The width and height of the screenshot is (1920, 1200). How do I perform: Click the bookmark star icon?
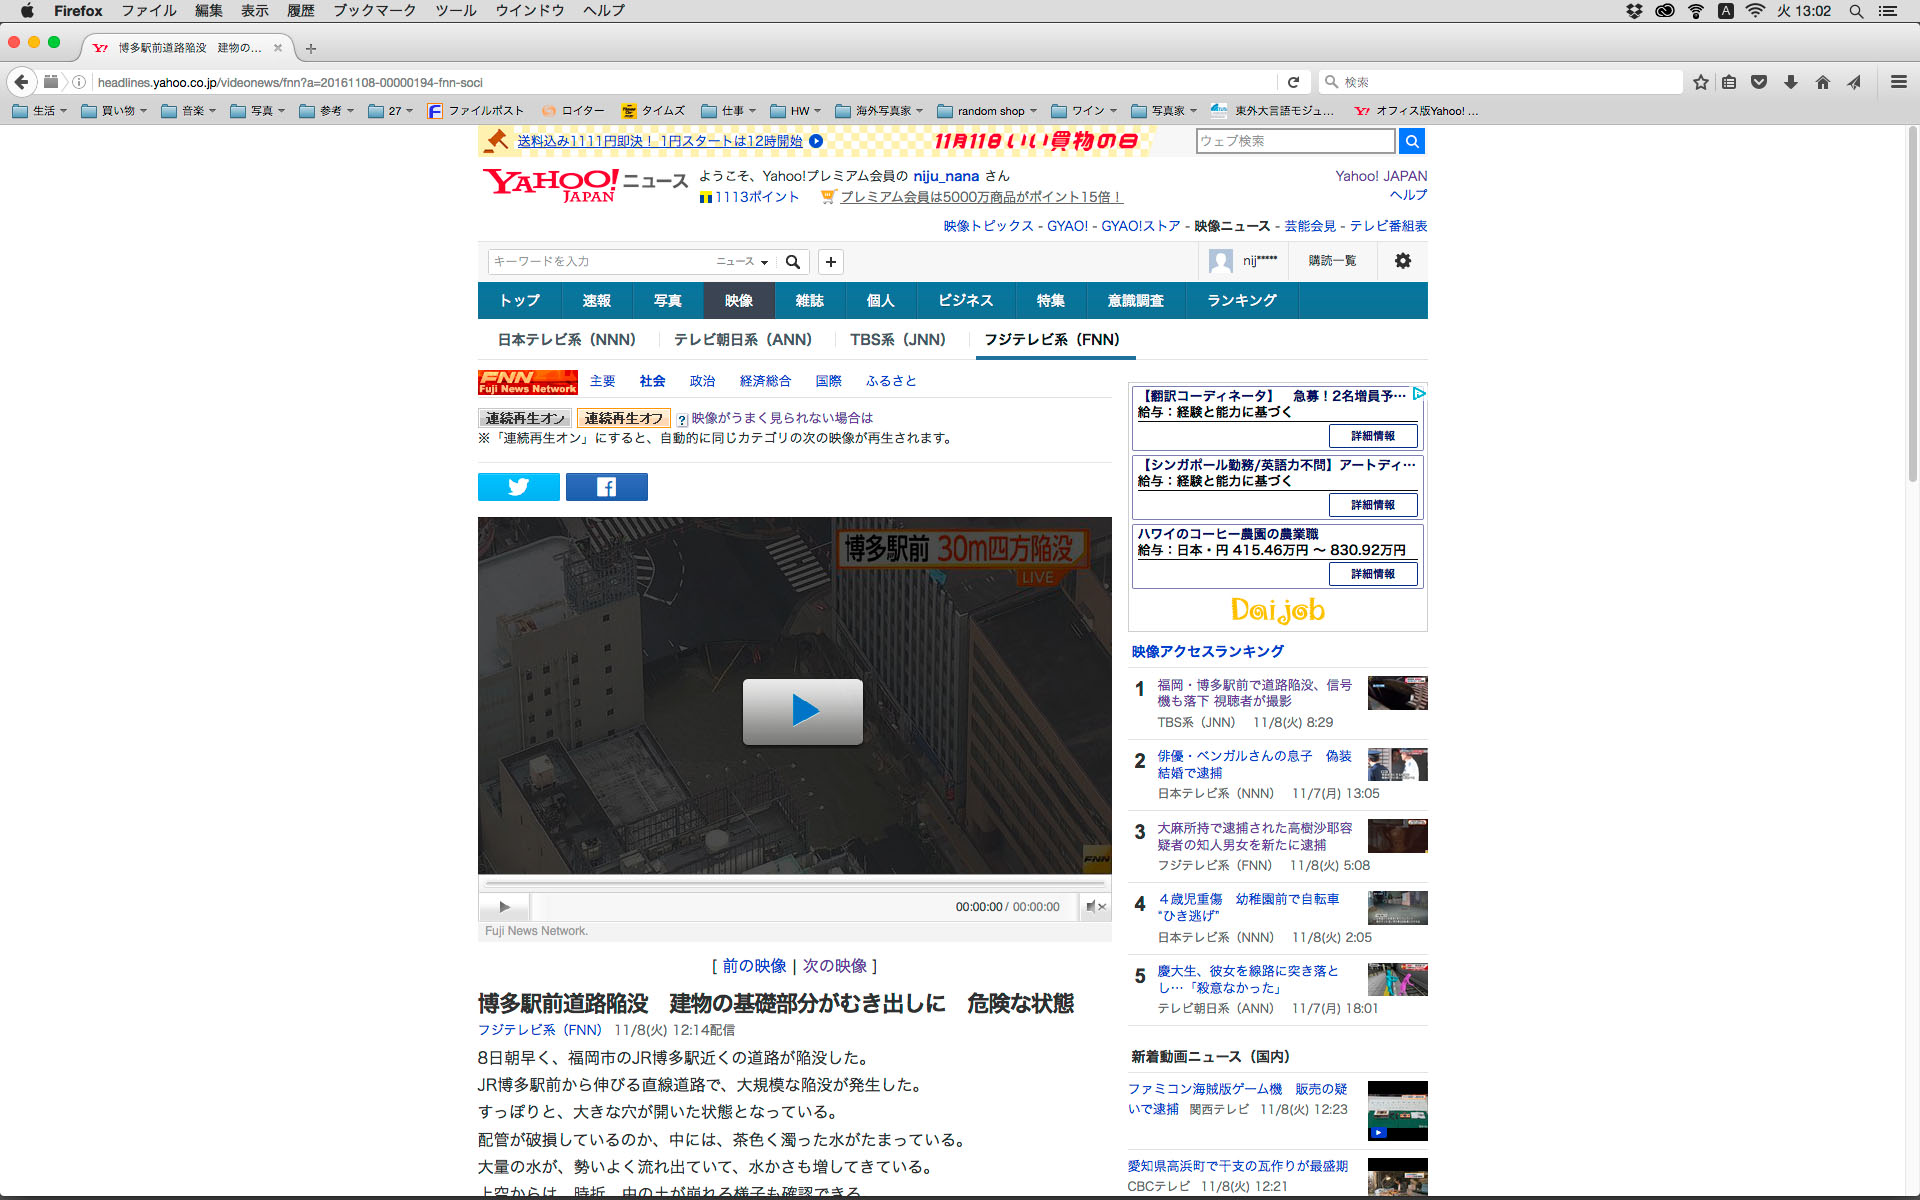(x=1700, y=82)
